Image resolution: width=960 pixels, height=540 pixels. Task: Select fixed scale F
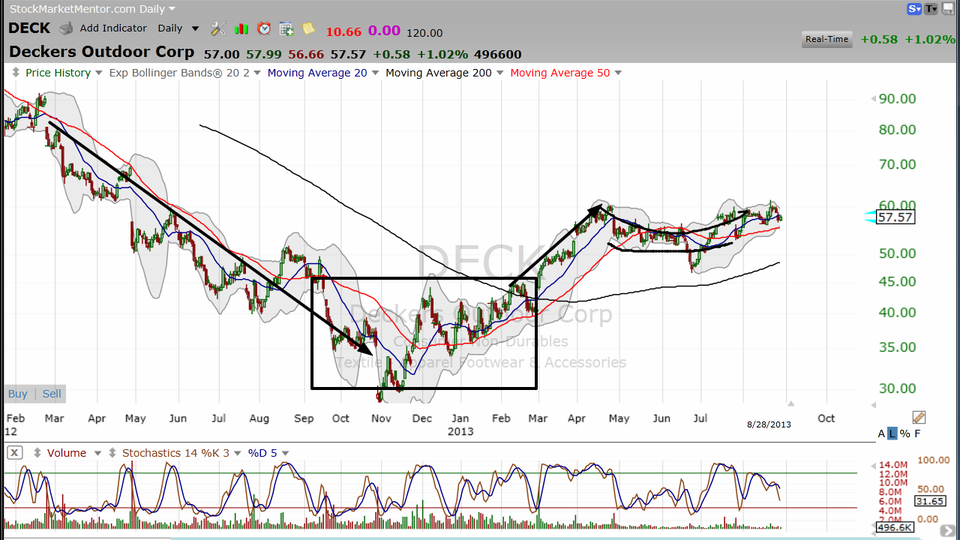pos(917,433)
